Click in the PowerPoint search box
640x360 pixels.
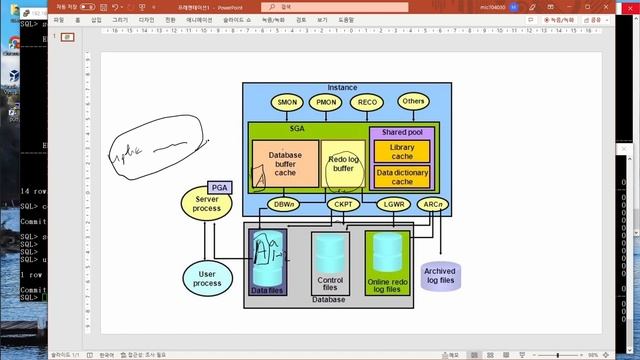pos(334,7)
